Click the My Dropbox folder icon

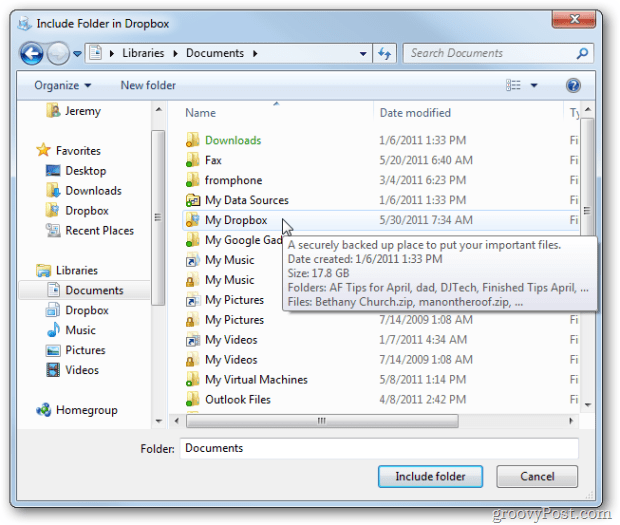[193, 220]
